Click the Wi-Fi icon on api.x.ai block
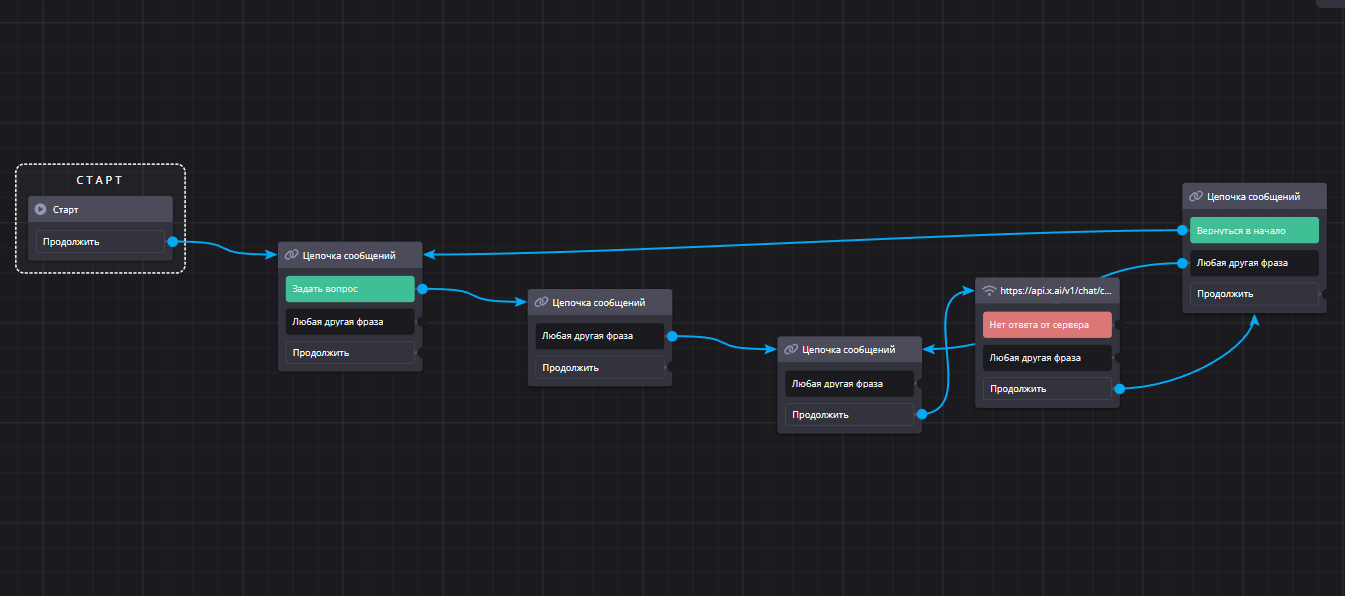Image resolution: width=1345 pixels, height=596 pixels. click(x=990, y=291)
